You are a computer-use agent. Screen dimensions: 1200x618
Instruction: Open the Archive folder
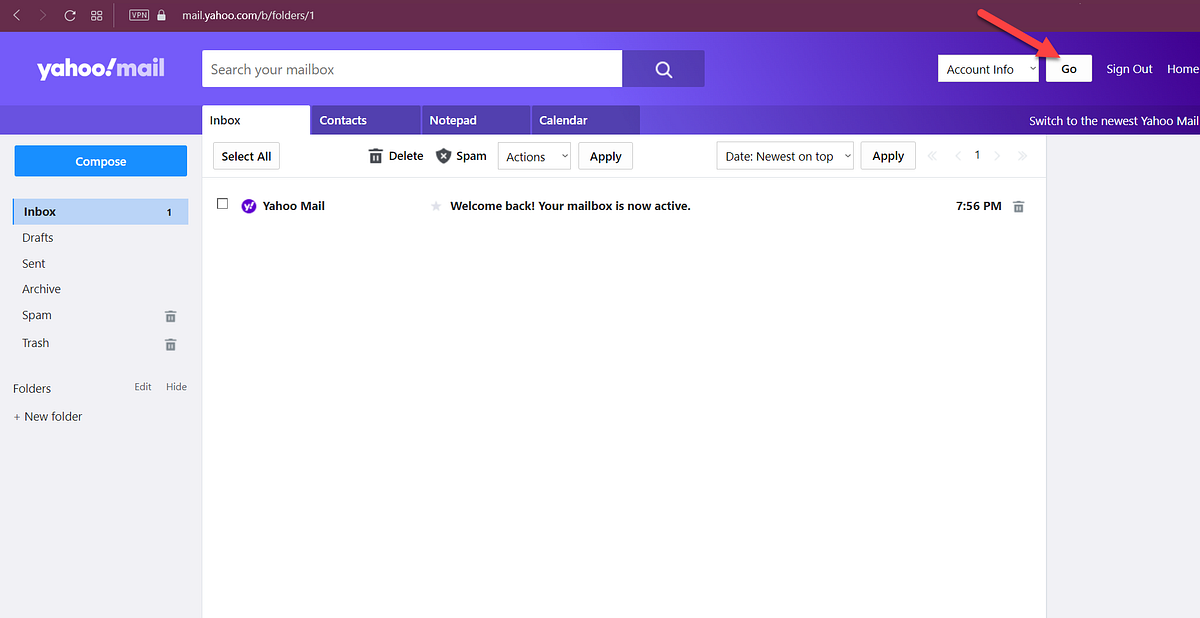42,289
